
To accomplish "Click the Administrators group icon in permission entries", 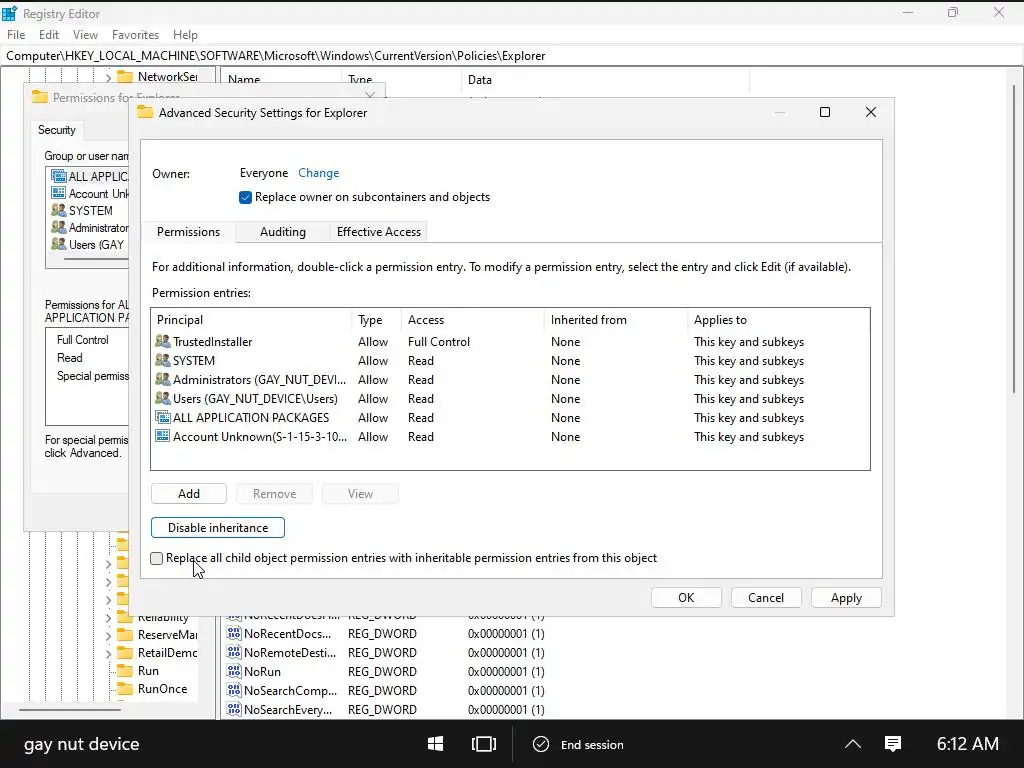I will [163, 379].
